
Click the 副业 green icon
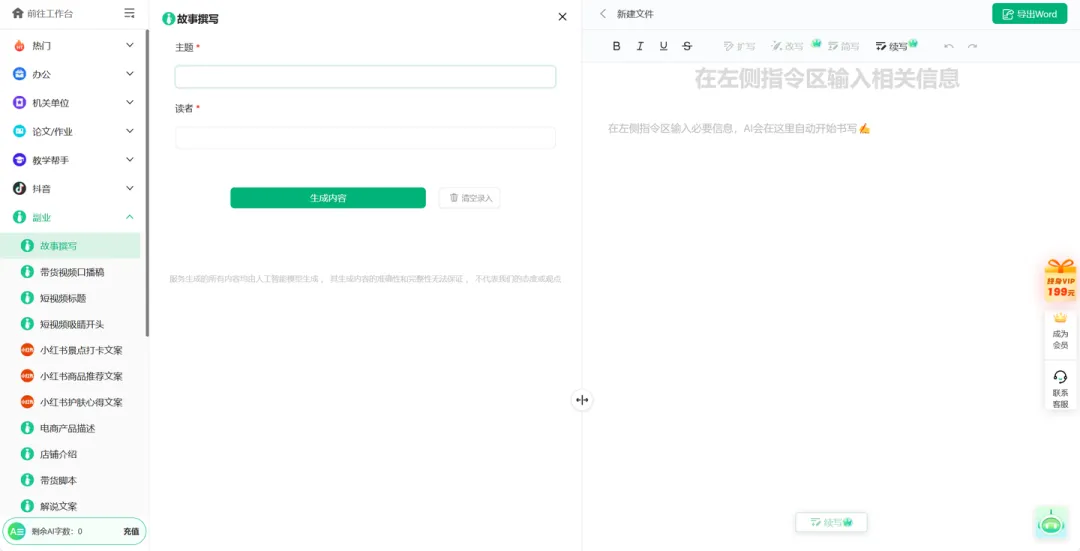[19, 217]
